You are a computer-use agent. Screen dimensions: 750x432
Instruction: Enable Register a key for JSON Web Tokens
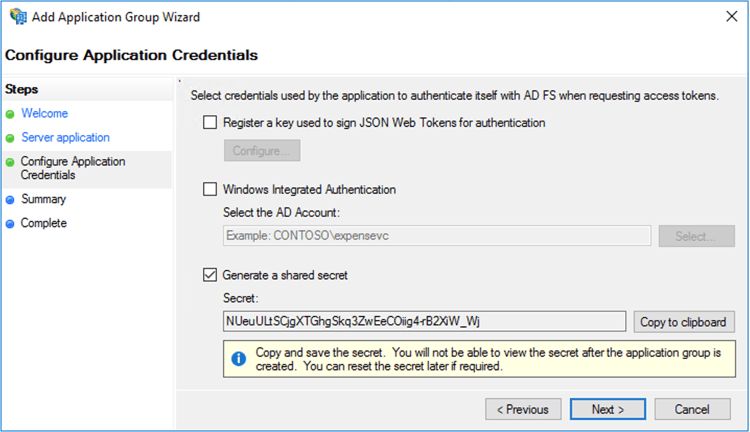[x=210, y=123]
